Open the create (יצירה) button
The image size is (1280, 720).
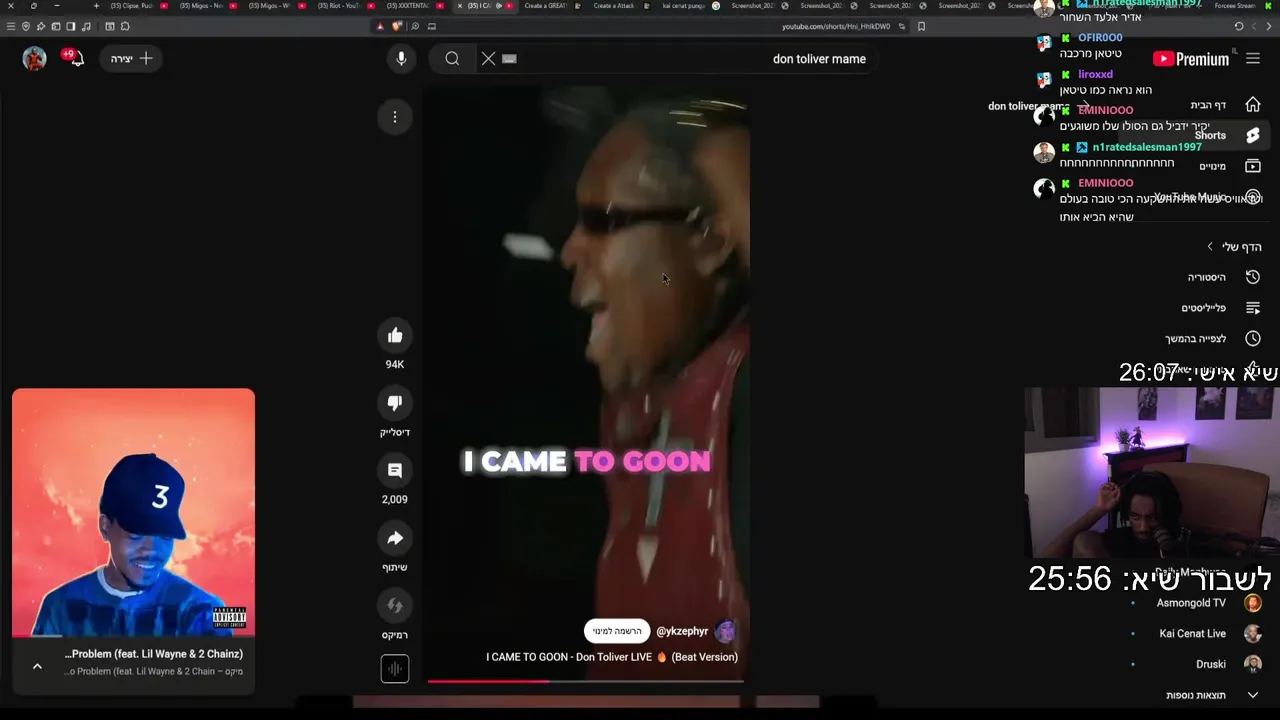pyautogui.click(x=132, y=59)
